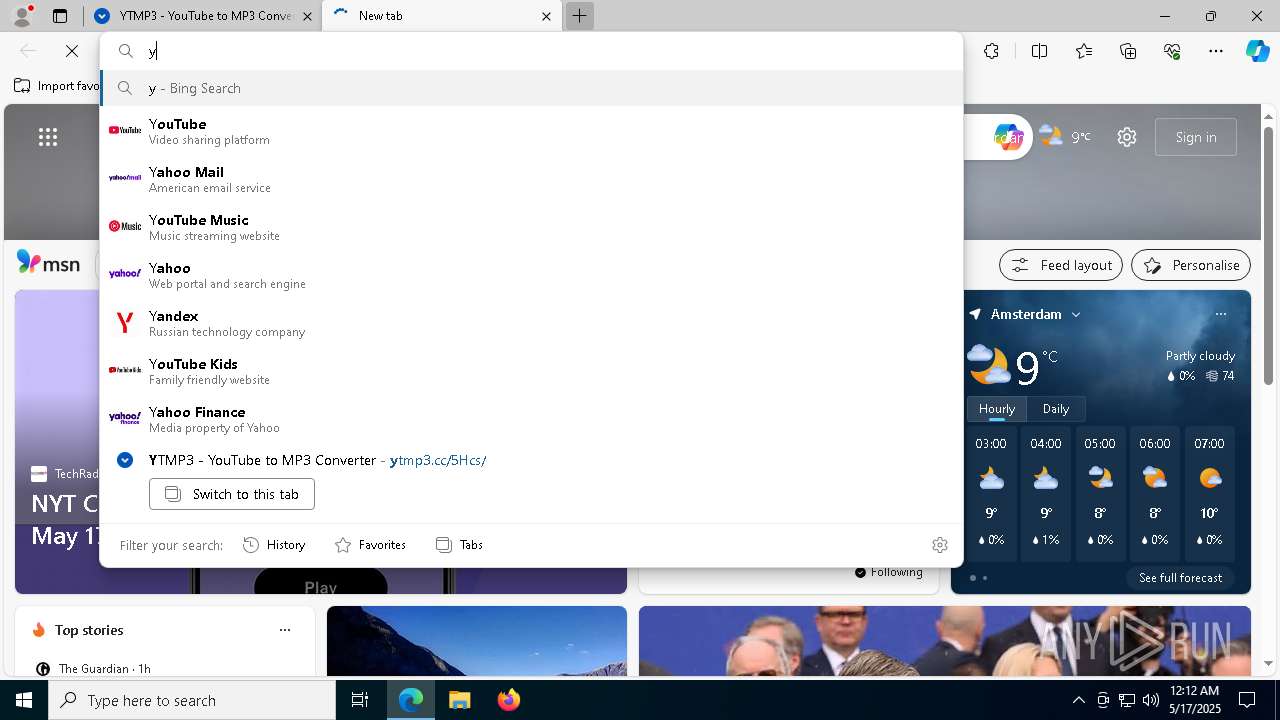Image resolution: width=1280 pixels, height=720 pixels.
Task: Open the Favorites star toolbar icon
Action: pos(1084,51)
